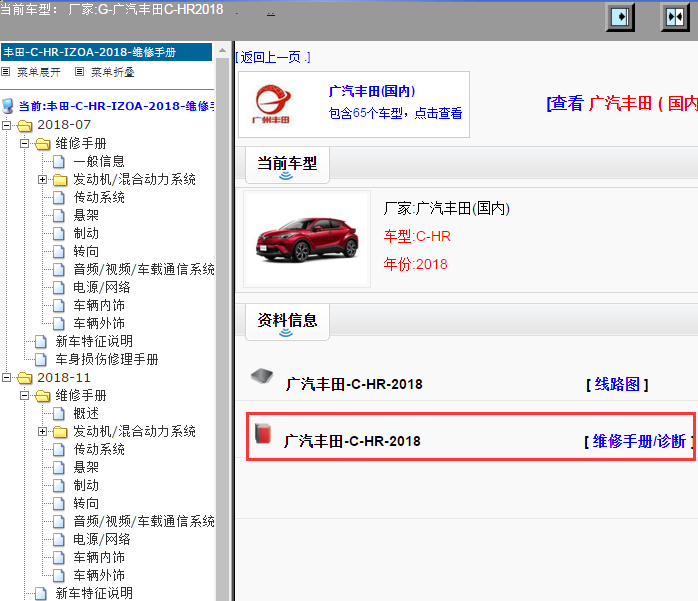Open 悬架 under 2018-07
Image resolution: width=698 pixels, height=601 pixels.
(x=86, y=215)
